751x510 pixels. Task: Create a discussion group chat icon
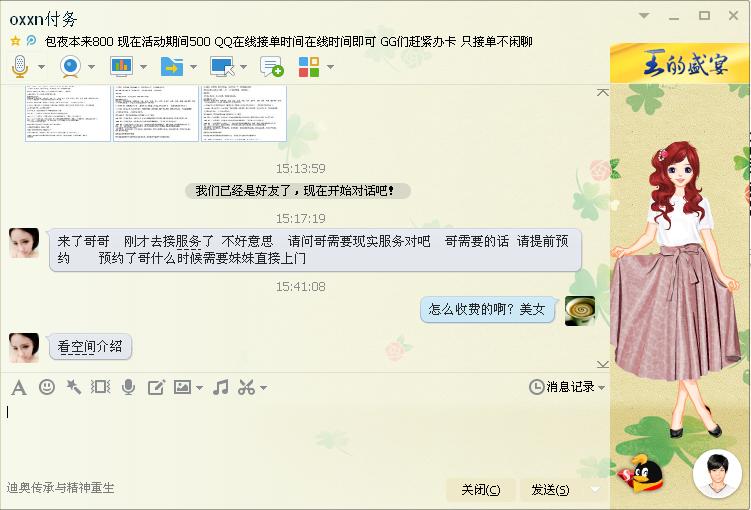272,66
